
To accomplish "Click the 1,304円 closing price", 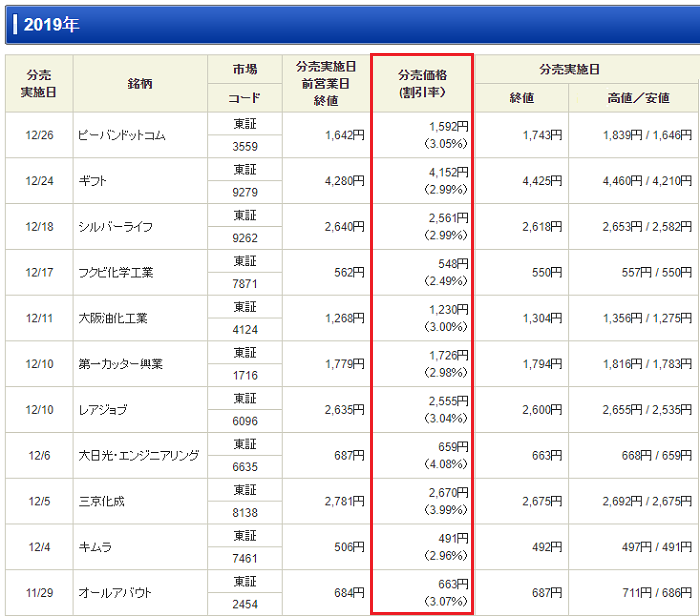I will (x=542, y=318).
